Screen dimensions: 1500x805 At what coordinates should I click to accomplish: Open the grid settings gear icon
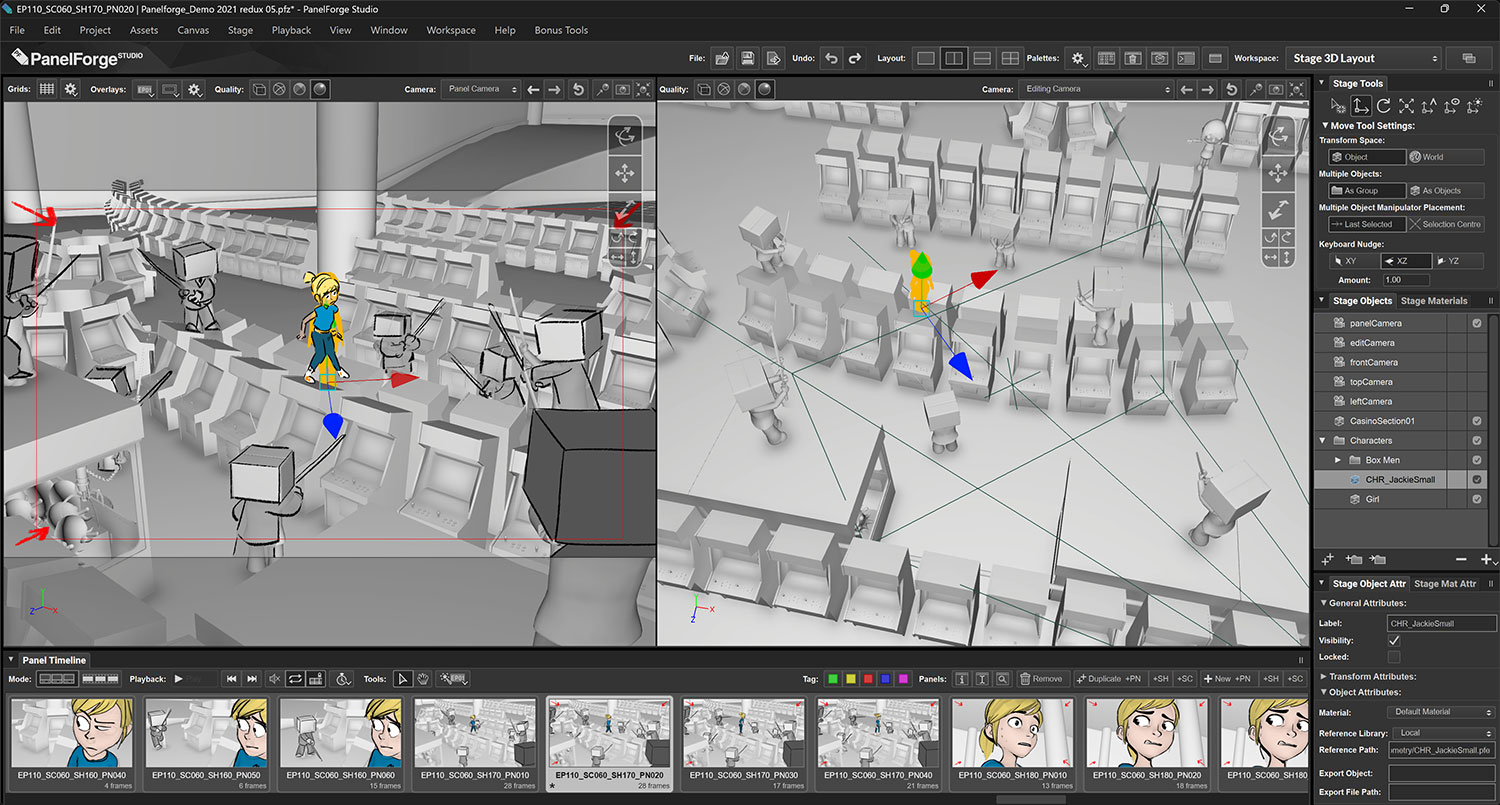tap(71, 89)
